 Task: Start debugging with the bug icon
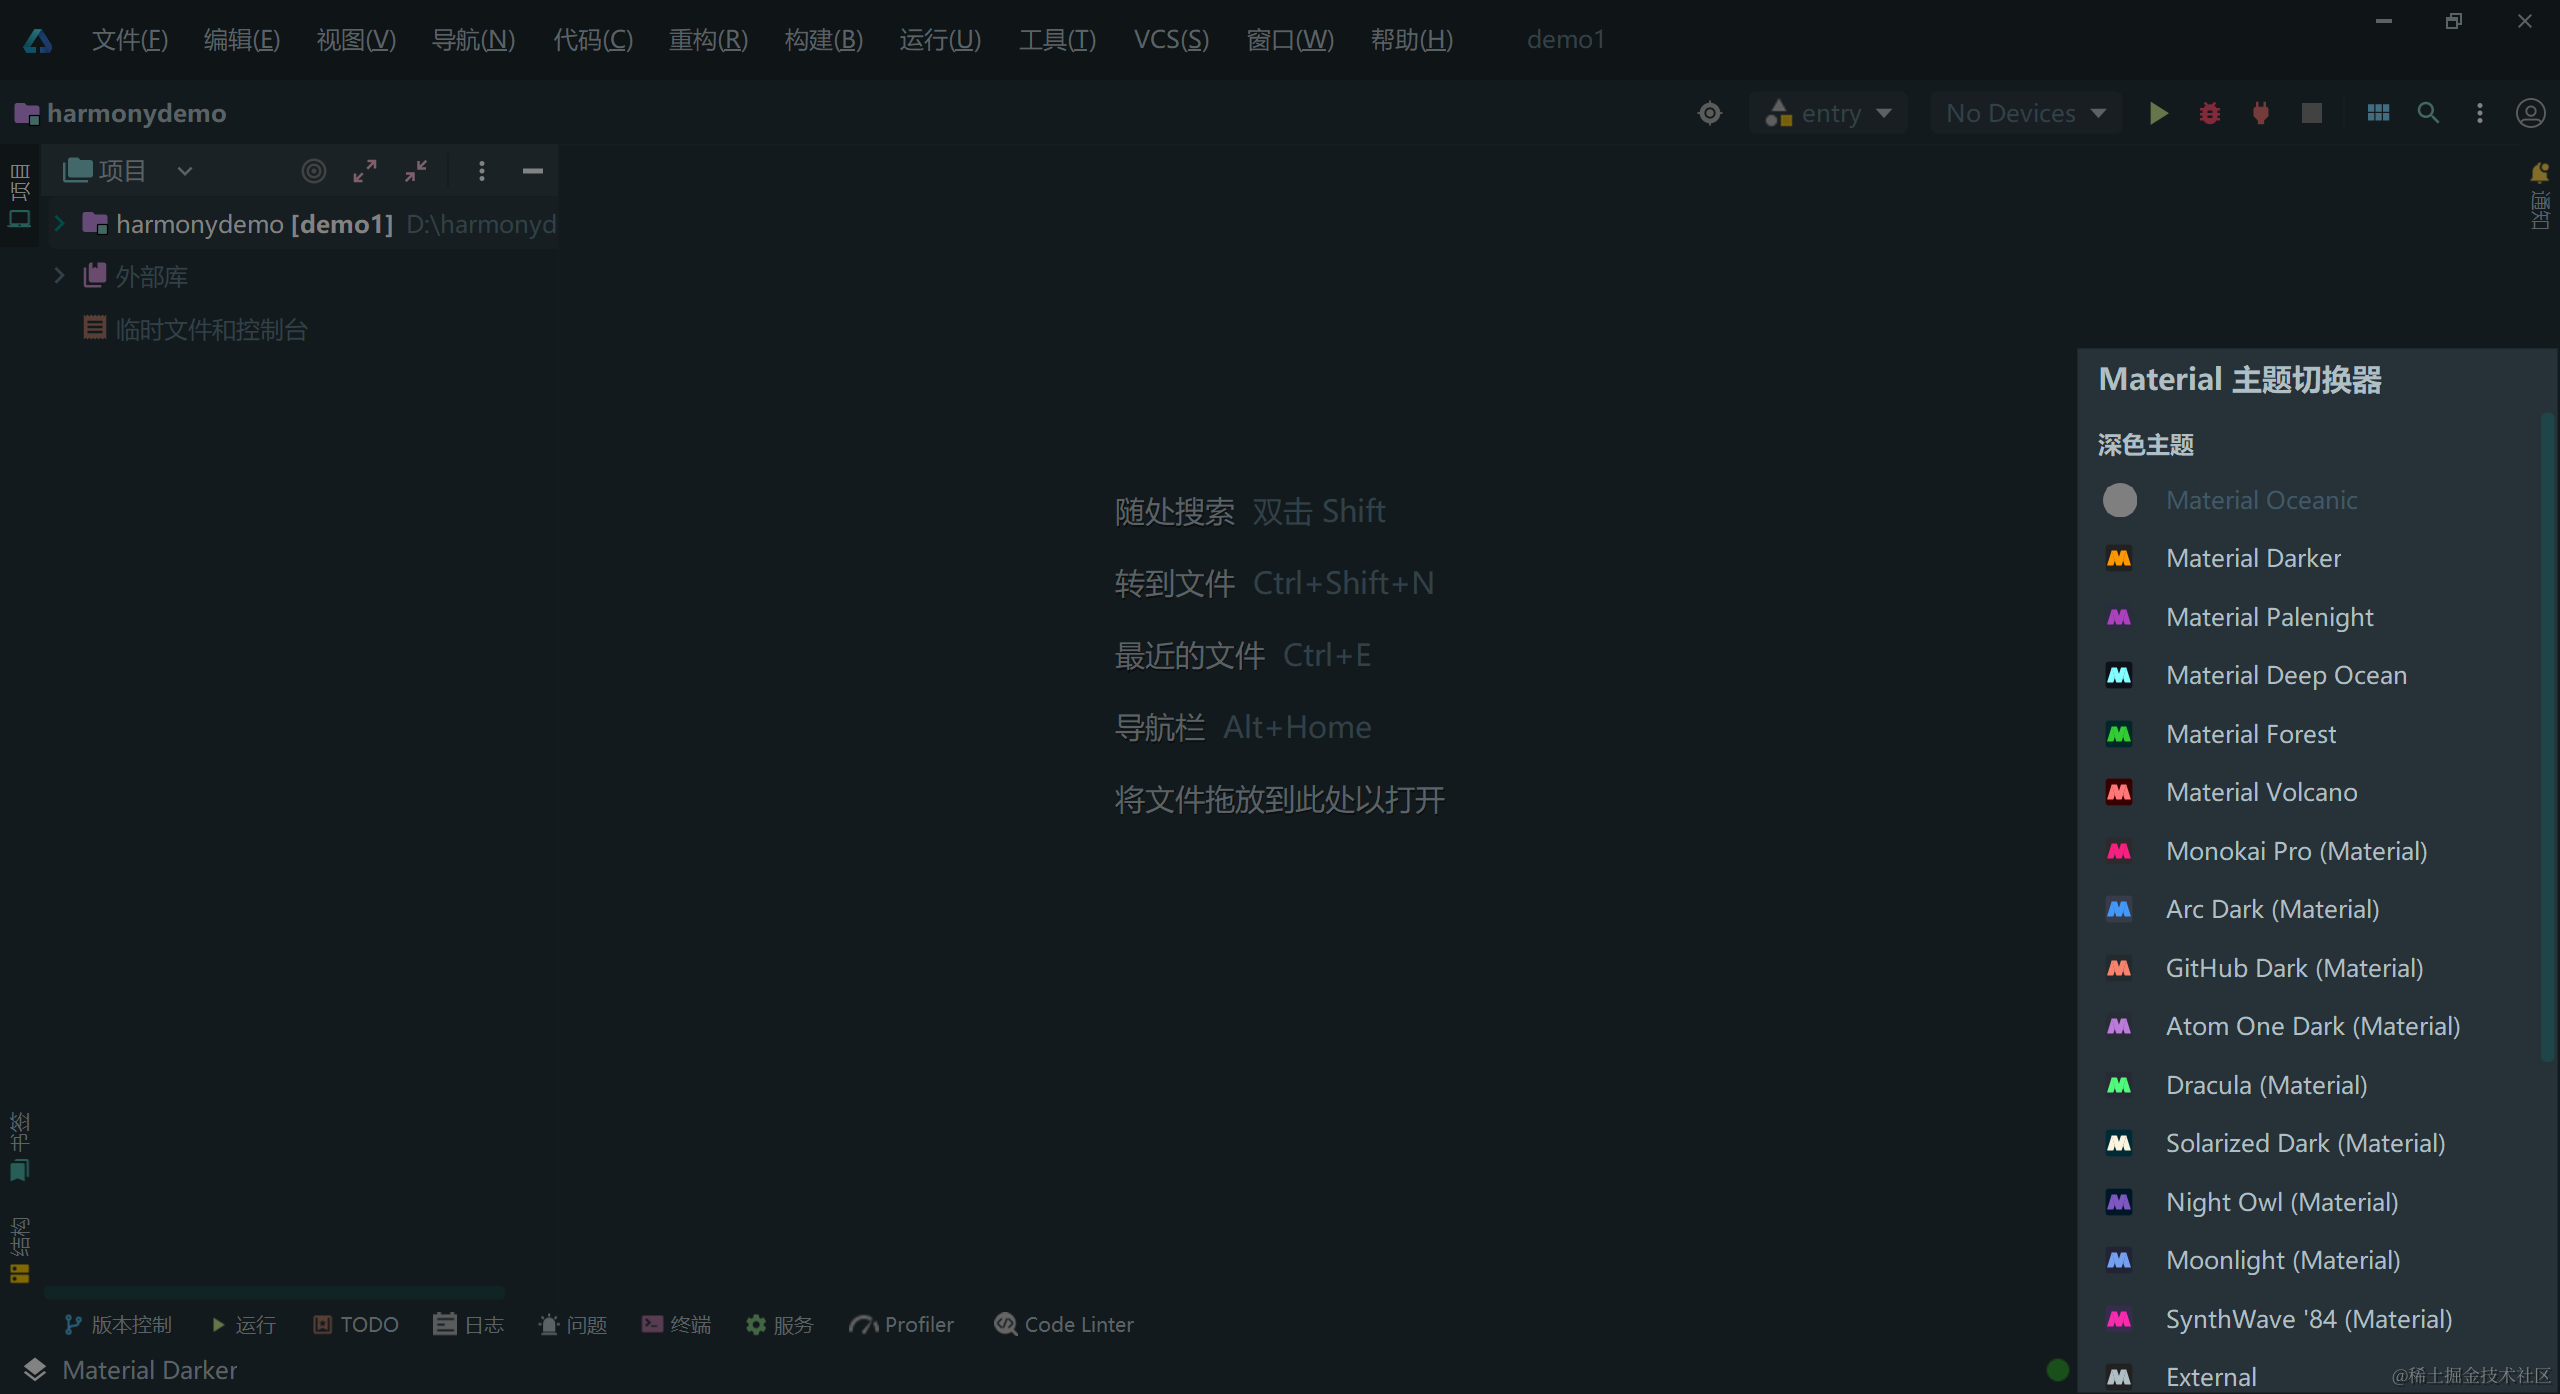pos(2209,113)
